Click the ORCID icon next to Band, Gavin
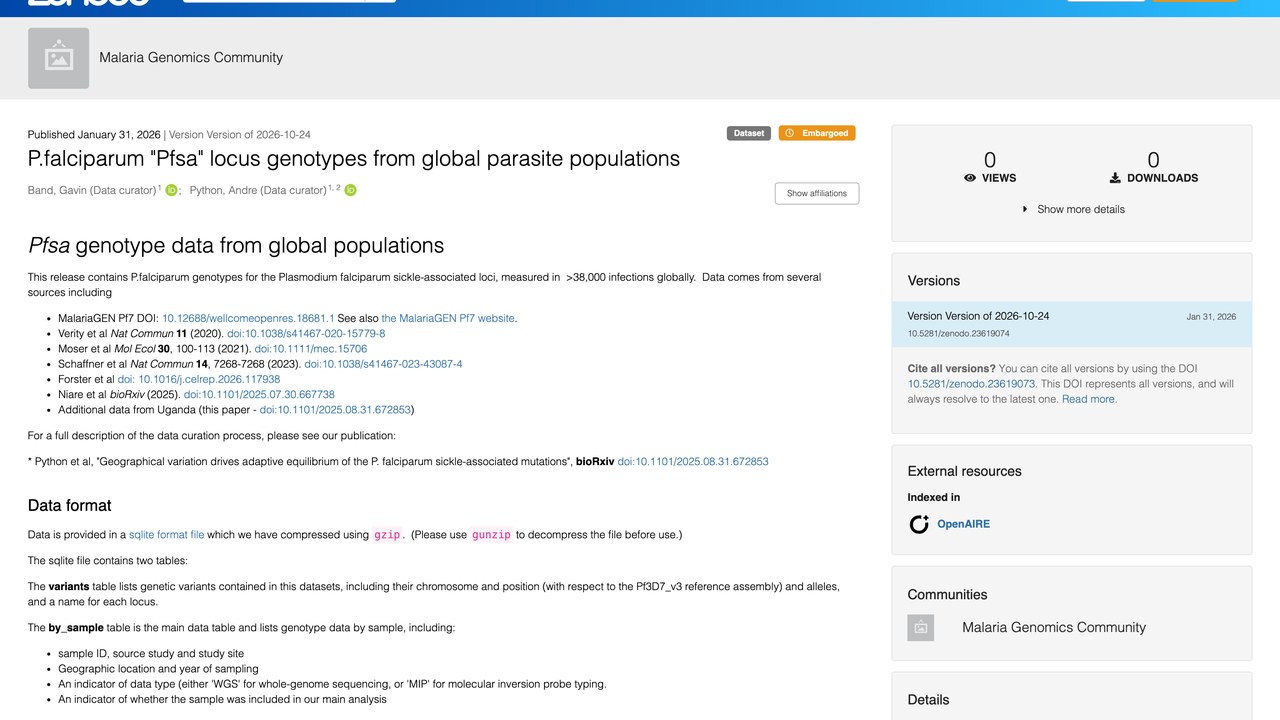This screenshot has height=720, width=1280. tap(171, 190)
